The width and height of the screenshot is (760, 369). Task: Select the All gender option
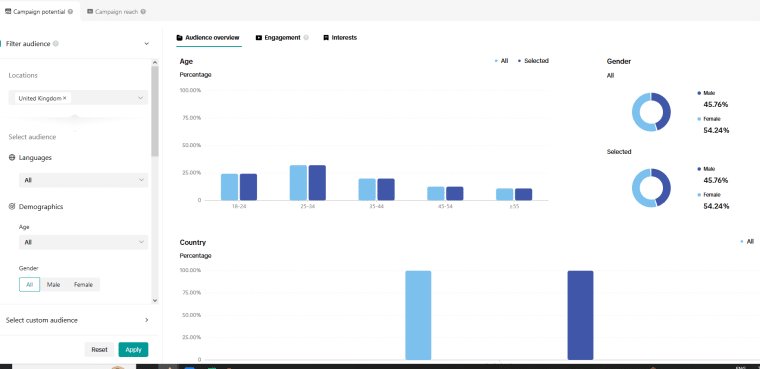(30, 285)
